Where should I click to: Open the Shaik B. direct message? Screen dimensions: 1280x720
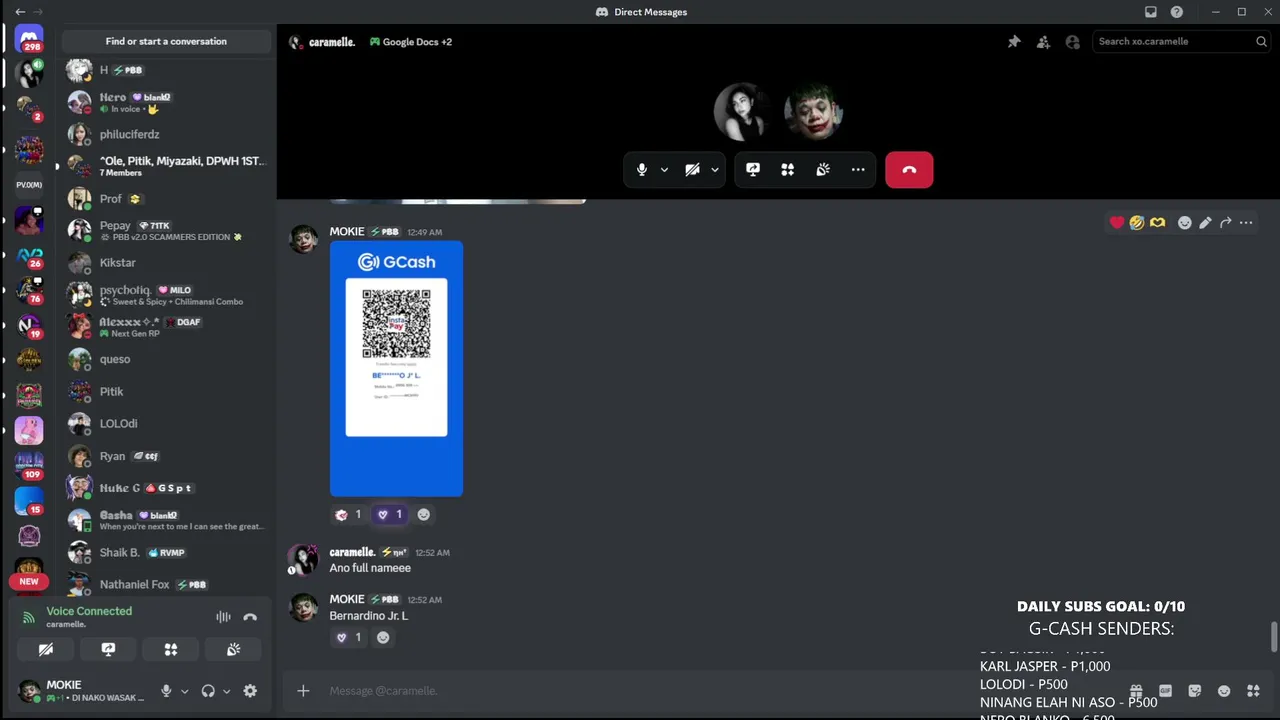(166, 552)
